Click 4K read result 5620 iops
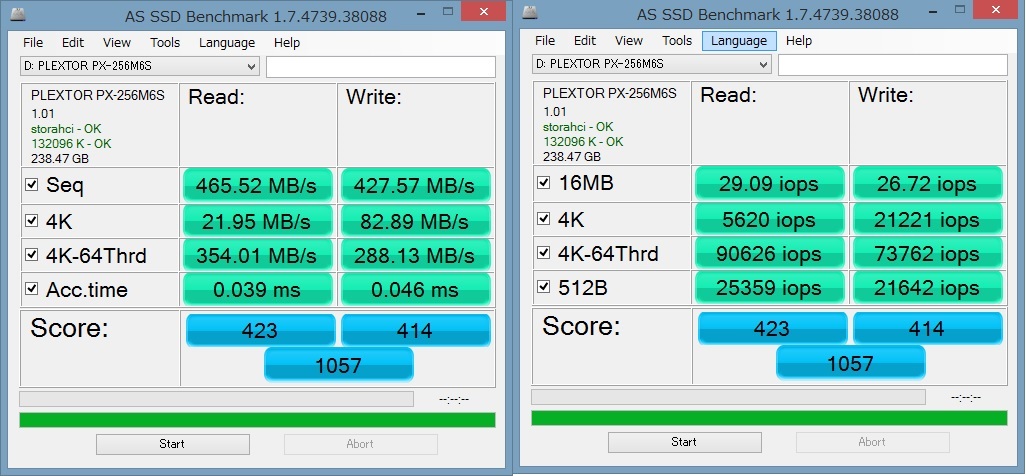Screen dimensions: 1026x476 770,219
